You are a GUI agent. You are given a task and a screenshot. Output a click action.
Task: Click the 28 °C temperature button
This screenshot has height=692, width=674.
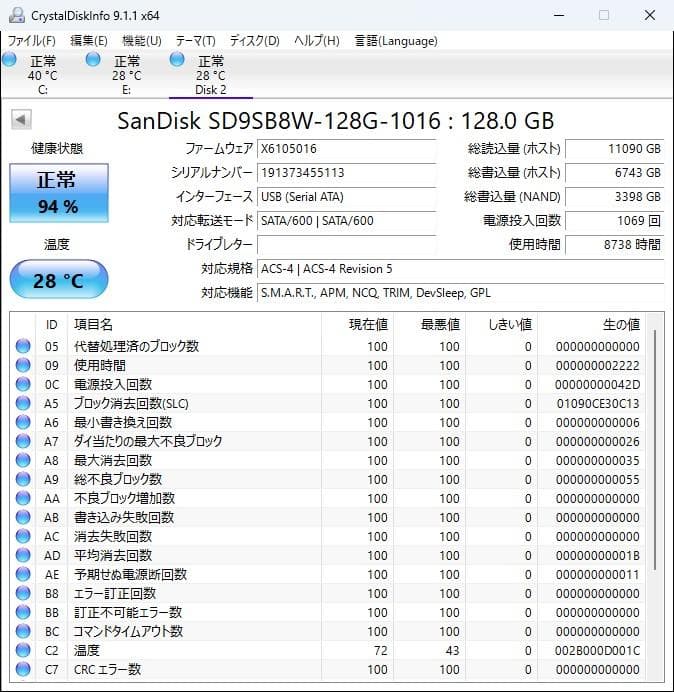coord(59,279)
